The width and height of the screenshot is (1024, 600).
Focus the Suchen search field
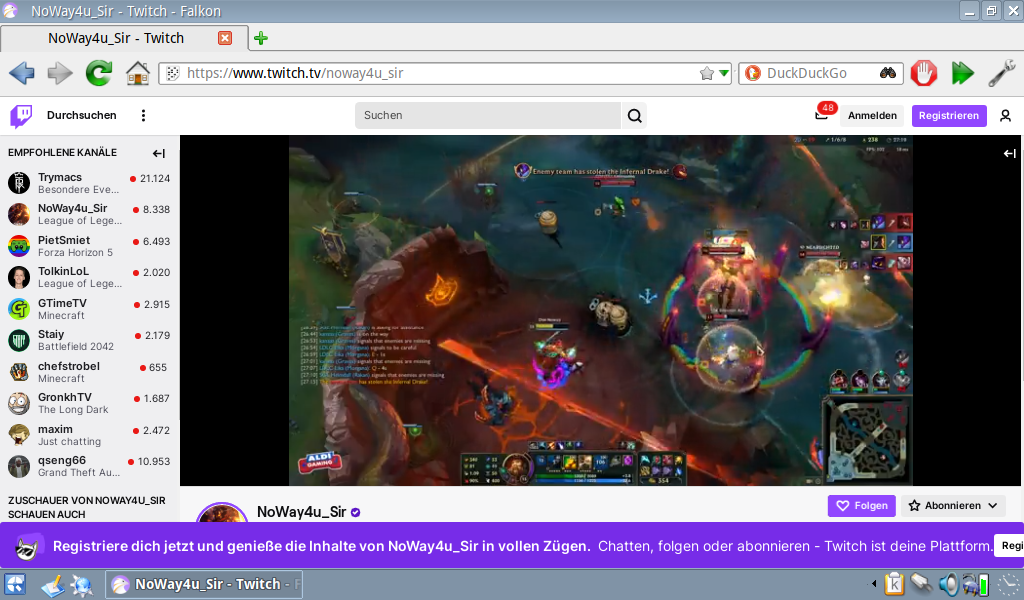(x=488, y=116)
